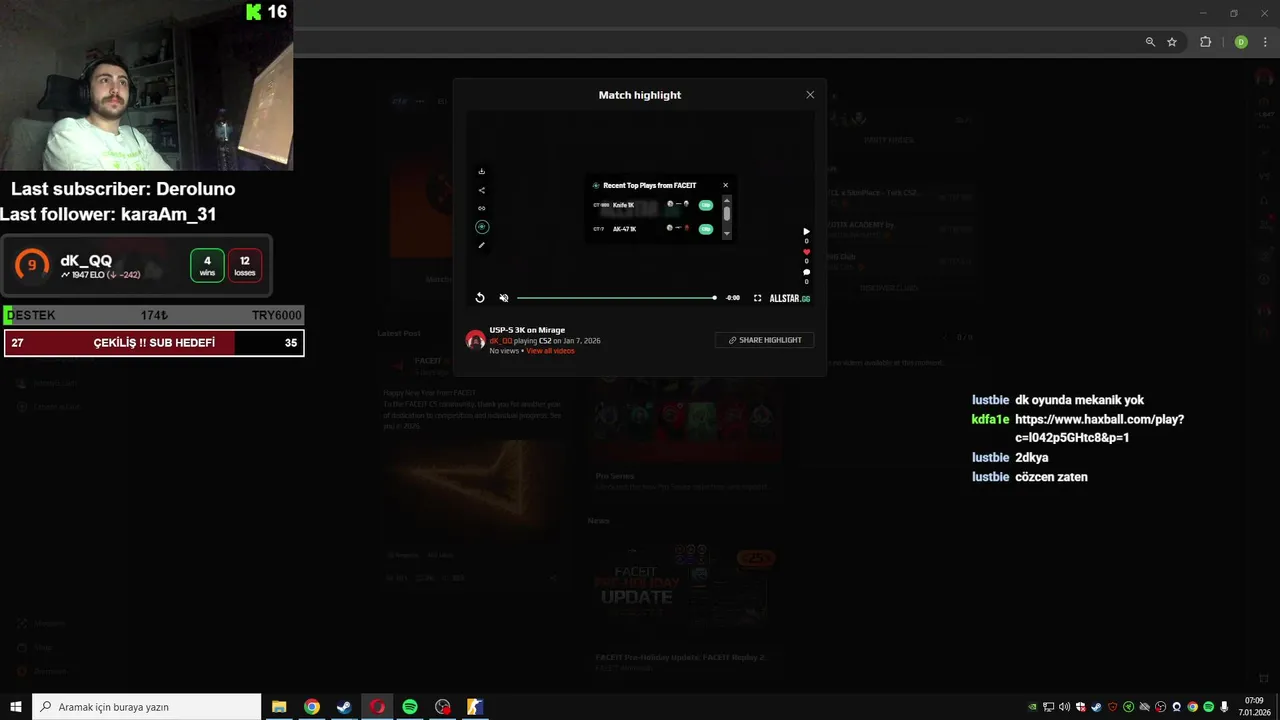Screen dimensions: 1280x720
Task: Open the NVIDIA tray icon
Action: [x=1032, y=707]
